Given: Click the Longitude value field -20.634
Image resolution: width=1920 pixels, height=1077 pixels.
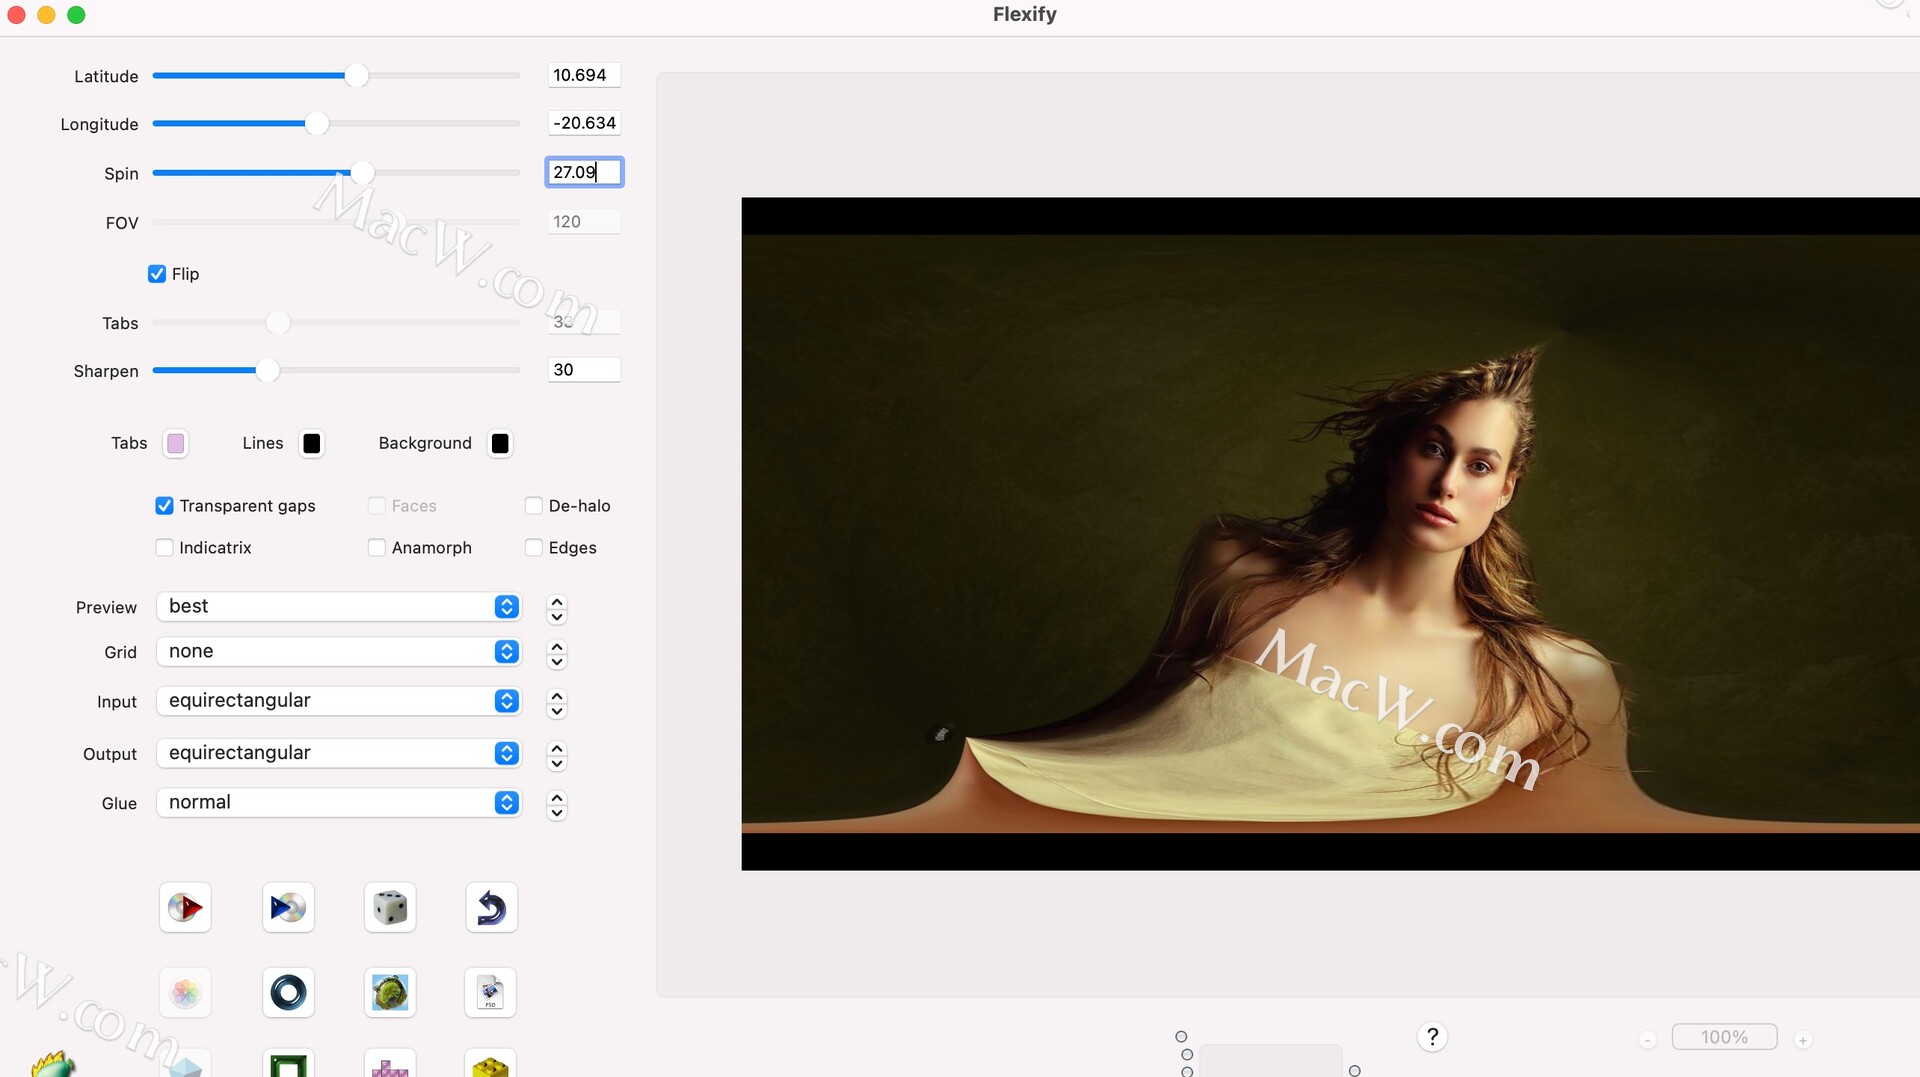Looking at the screenshot, I should coord(584,123).
